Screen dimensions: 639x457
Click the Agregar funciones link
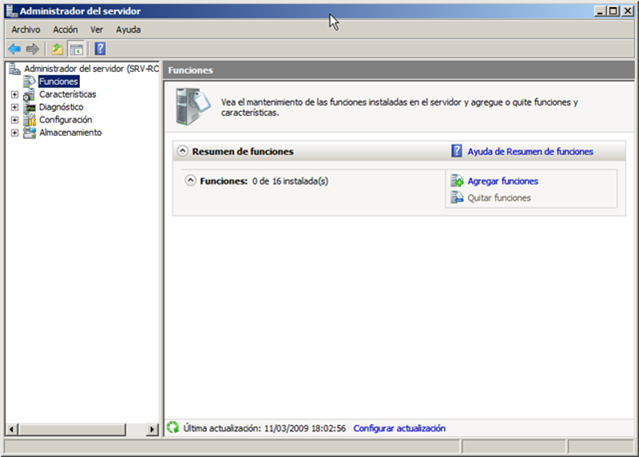click(x=503, y=181)
